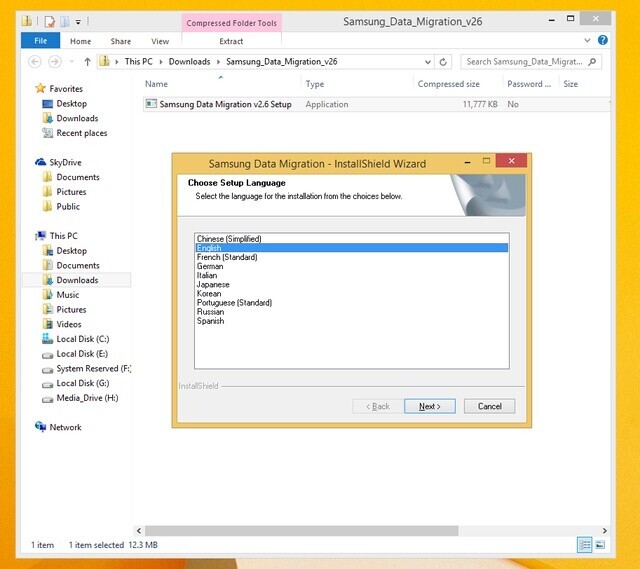Screen dimensions: 640x569
Task: Expand the address bar history dropdown
Action: click(427, 62)
